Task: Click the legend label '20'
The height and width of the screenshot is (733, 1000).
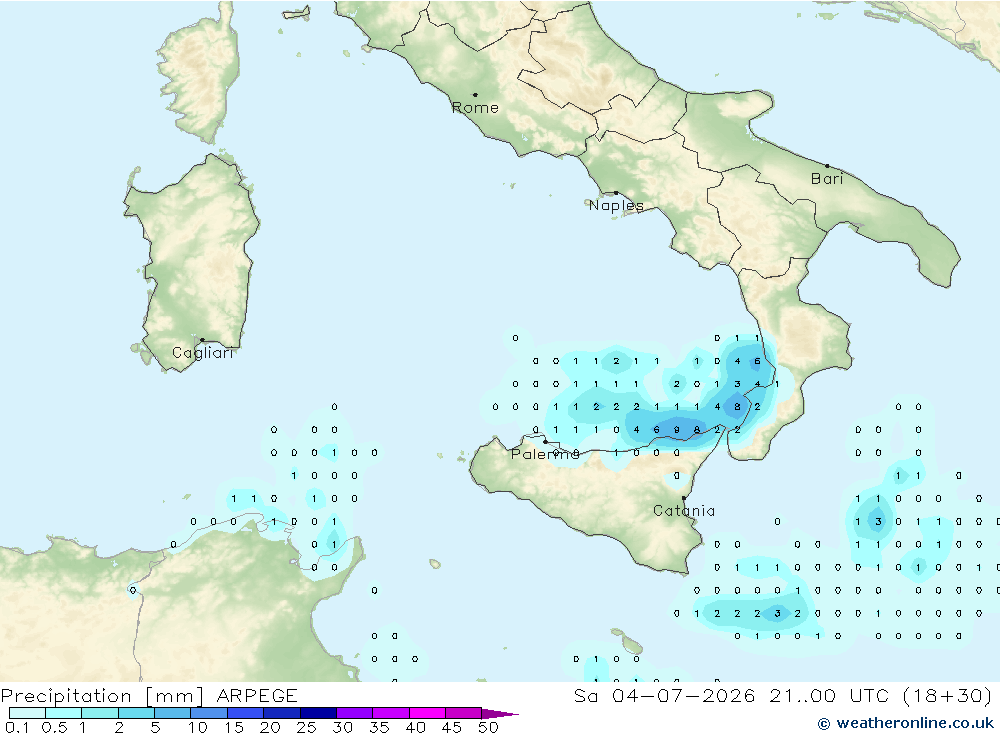Action: [270, 727]
